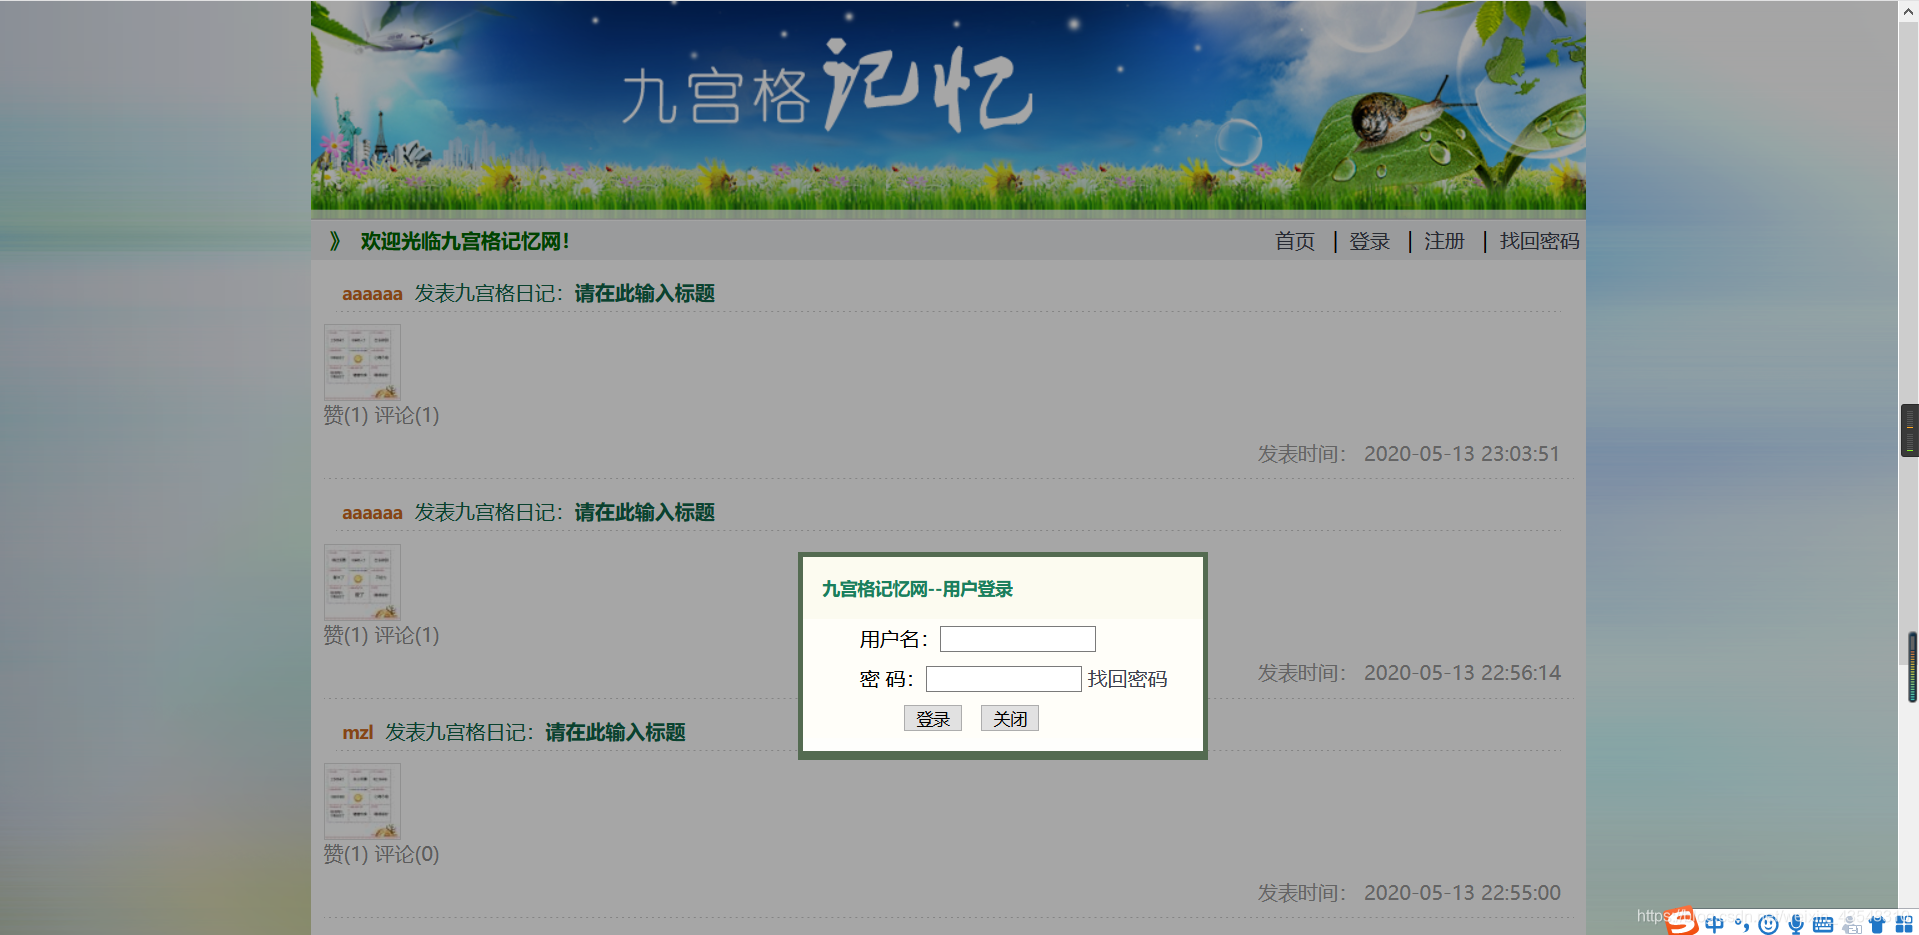The width and height of the screenshot is (1919, 935).
Task: Open Sogou skin settings via the T-shirt icon
Action: point(1877,922)
